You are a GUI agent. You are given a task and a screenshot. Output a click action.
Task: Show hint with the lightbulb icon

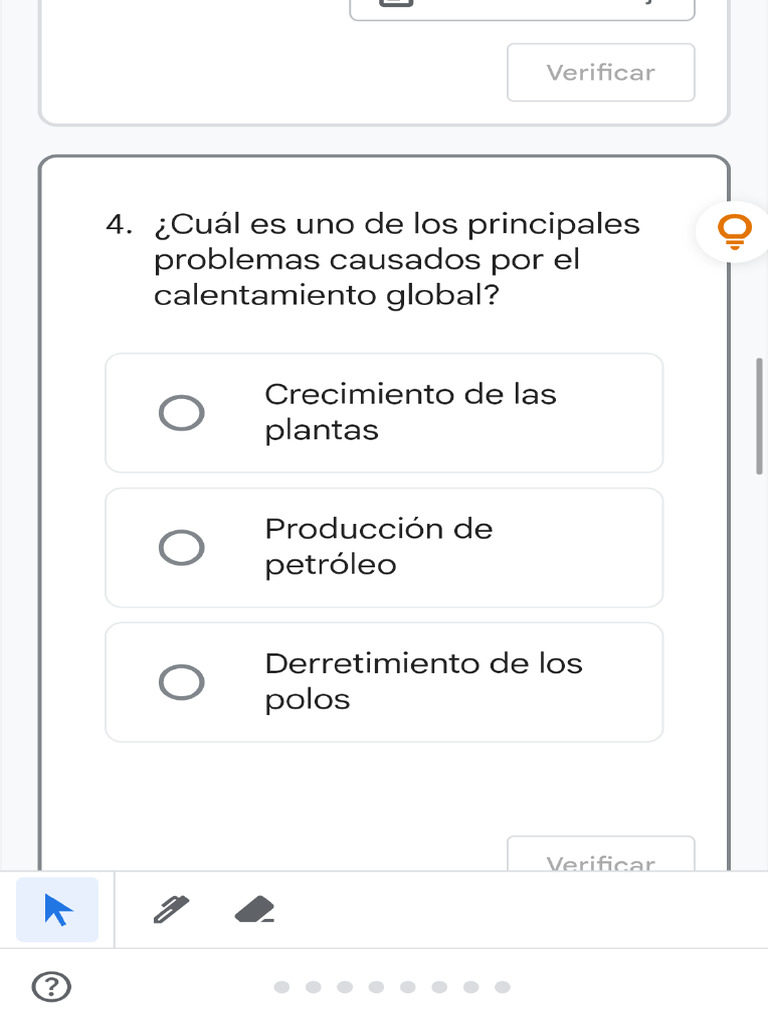tap(735, 232)
